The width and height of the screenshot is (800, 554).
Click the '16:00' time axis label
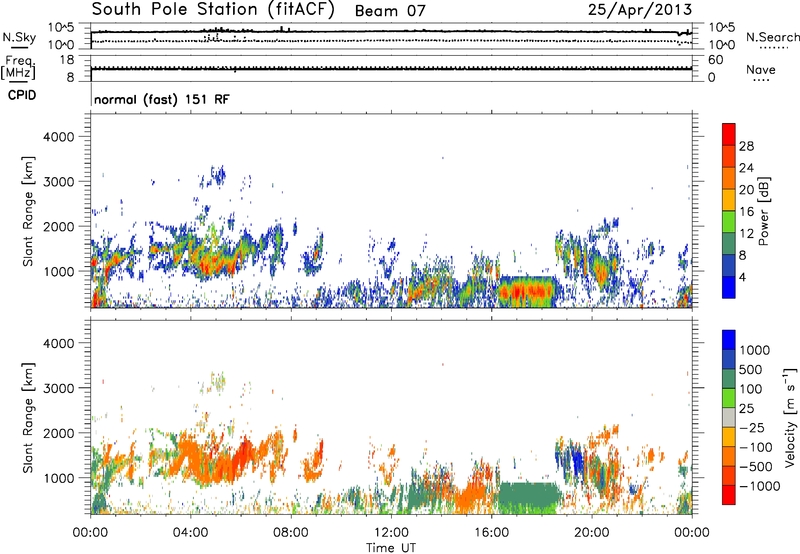[491, 533]
